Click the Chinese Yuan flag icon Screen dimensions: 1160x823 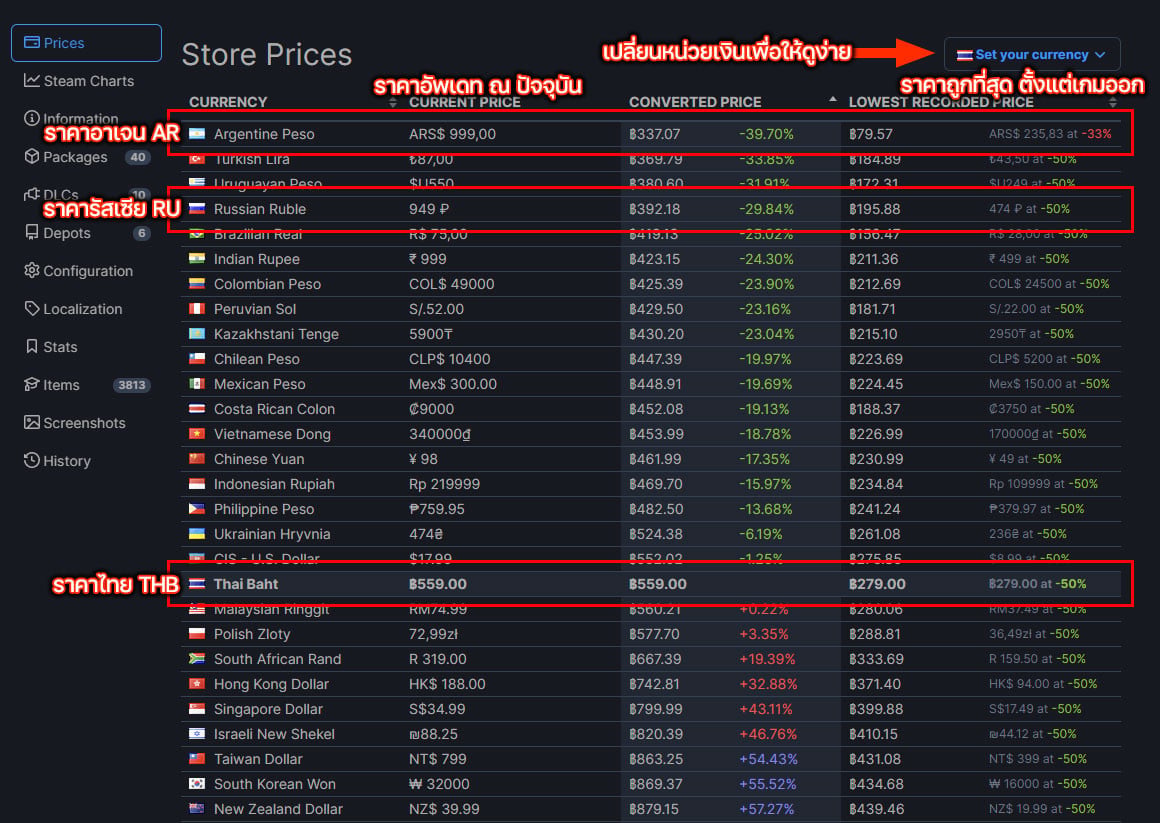197,459
